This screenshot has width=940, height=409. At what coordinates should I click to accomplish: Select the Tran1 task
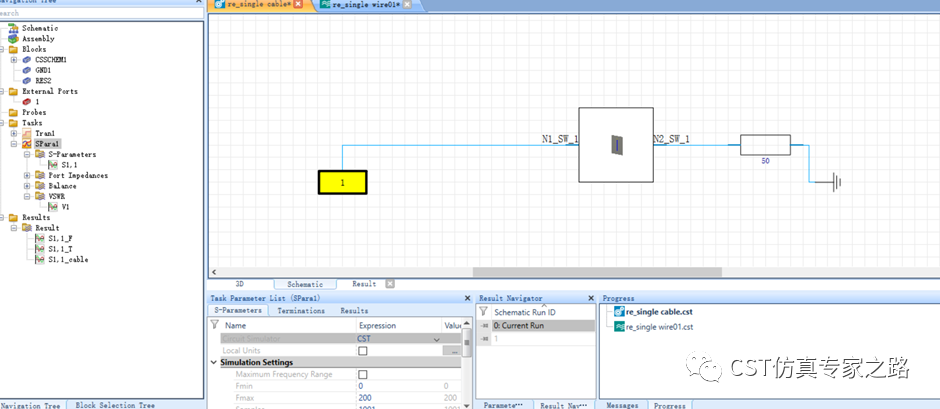click(45, 133)
